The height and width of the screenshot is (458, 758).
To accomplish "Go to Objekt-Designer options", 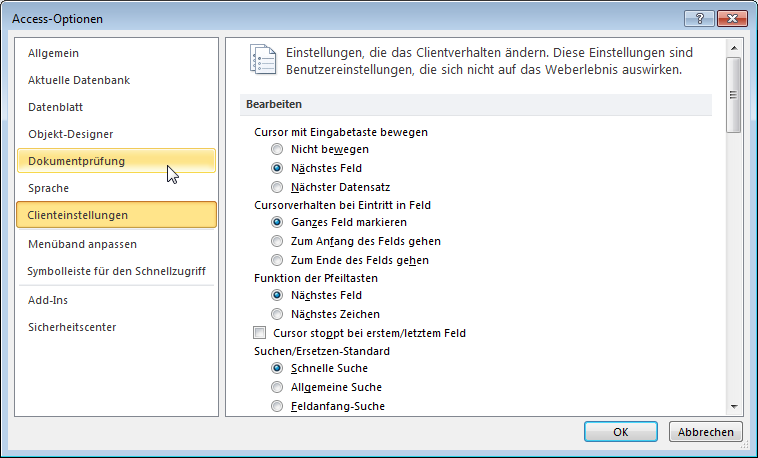I will (71, 134).
